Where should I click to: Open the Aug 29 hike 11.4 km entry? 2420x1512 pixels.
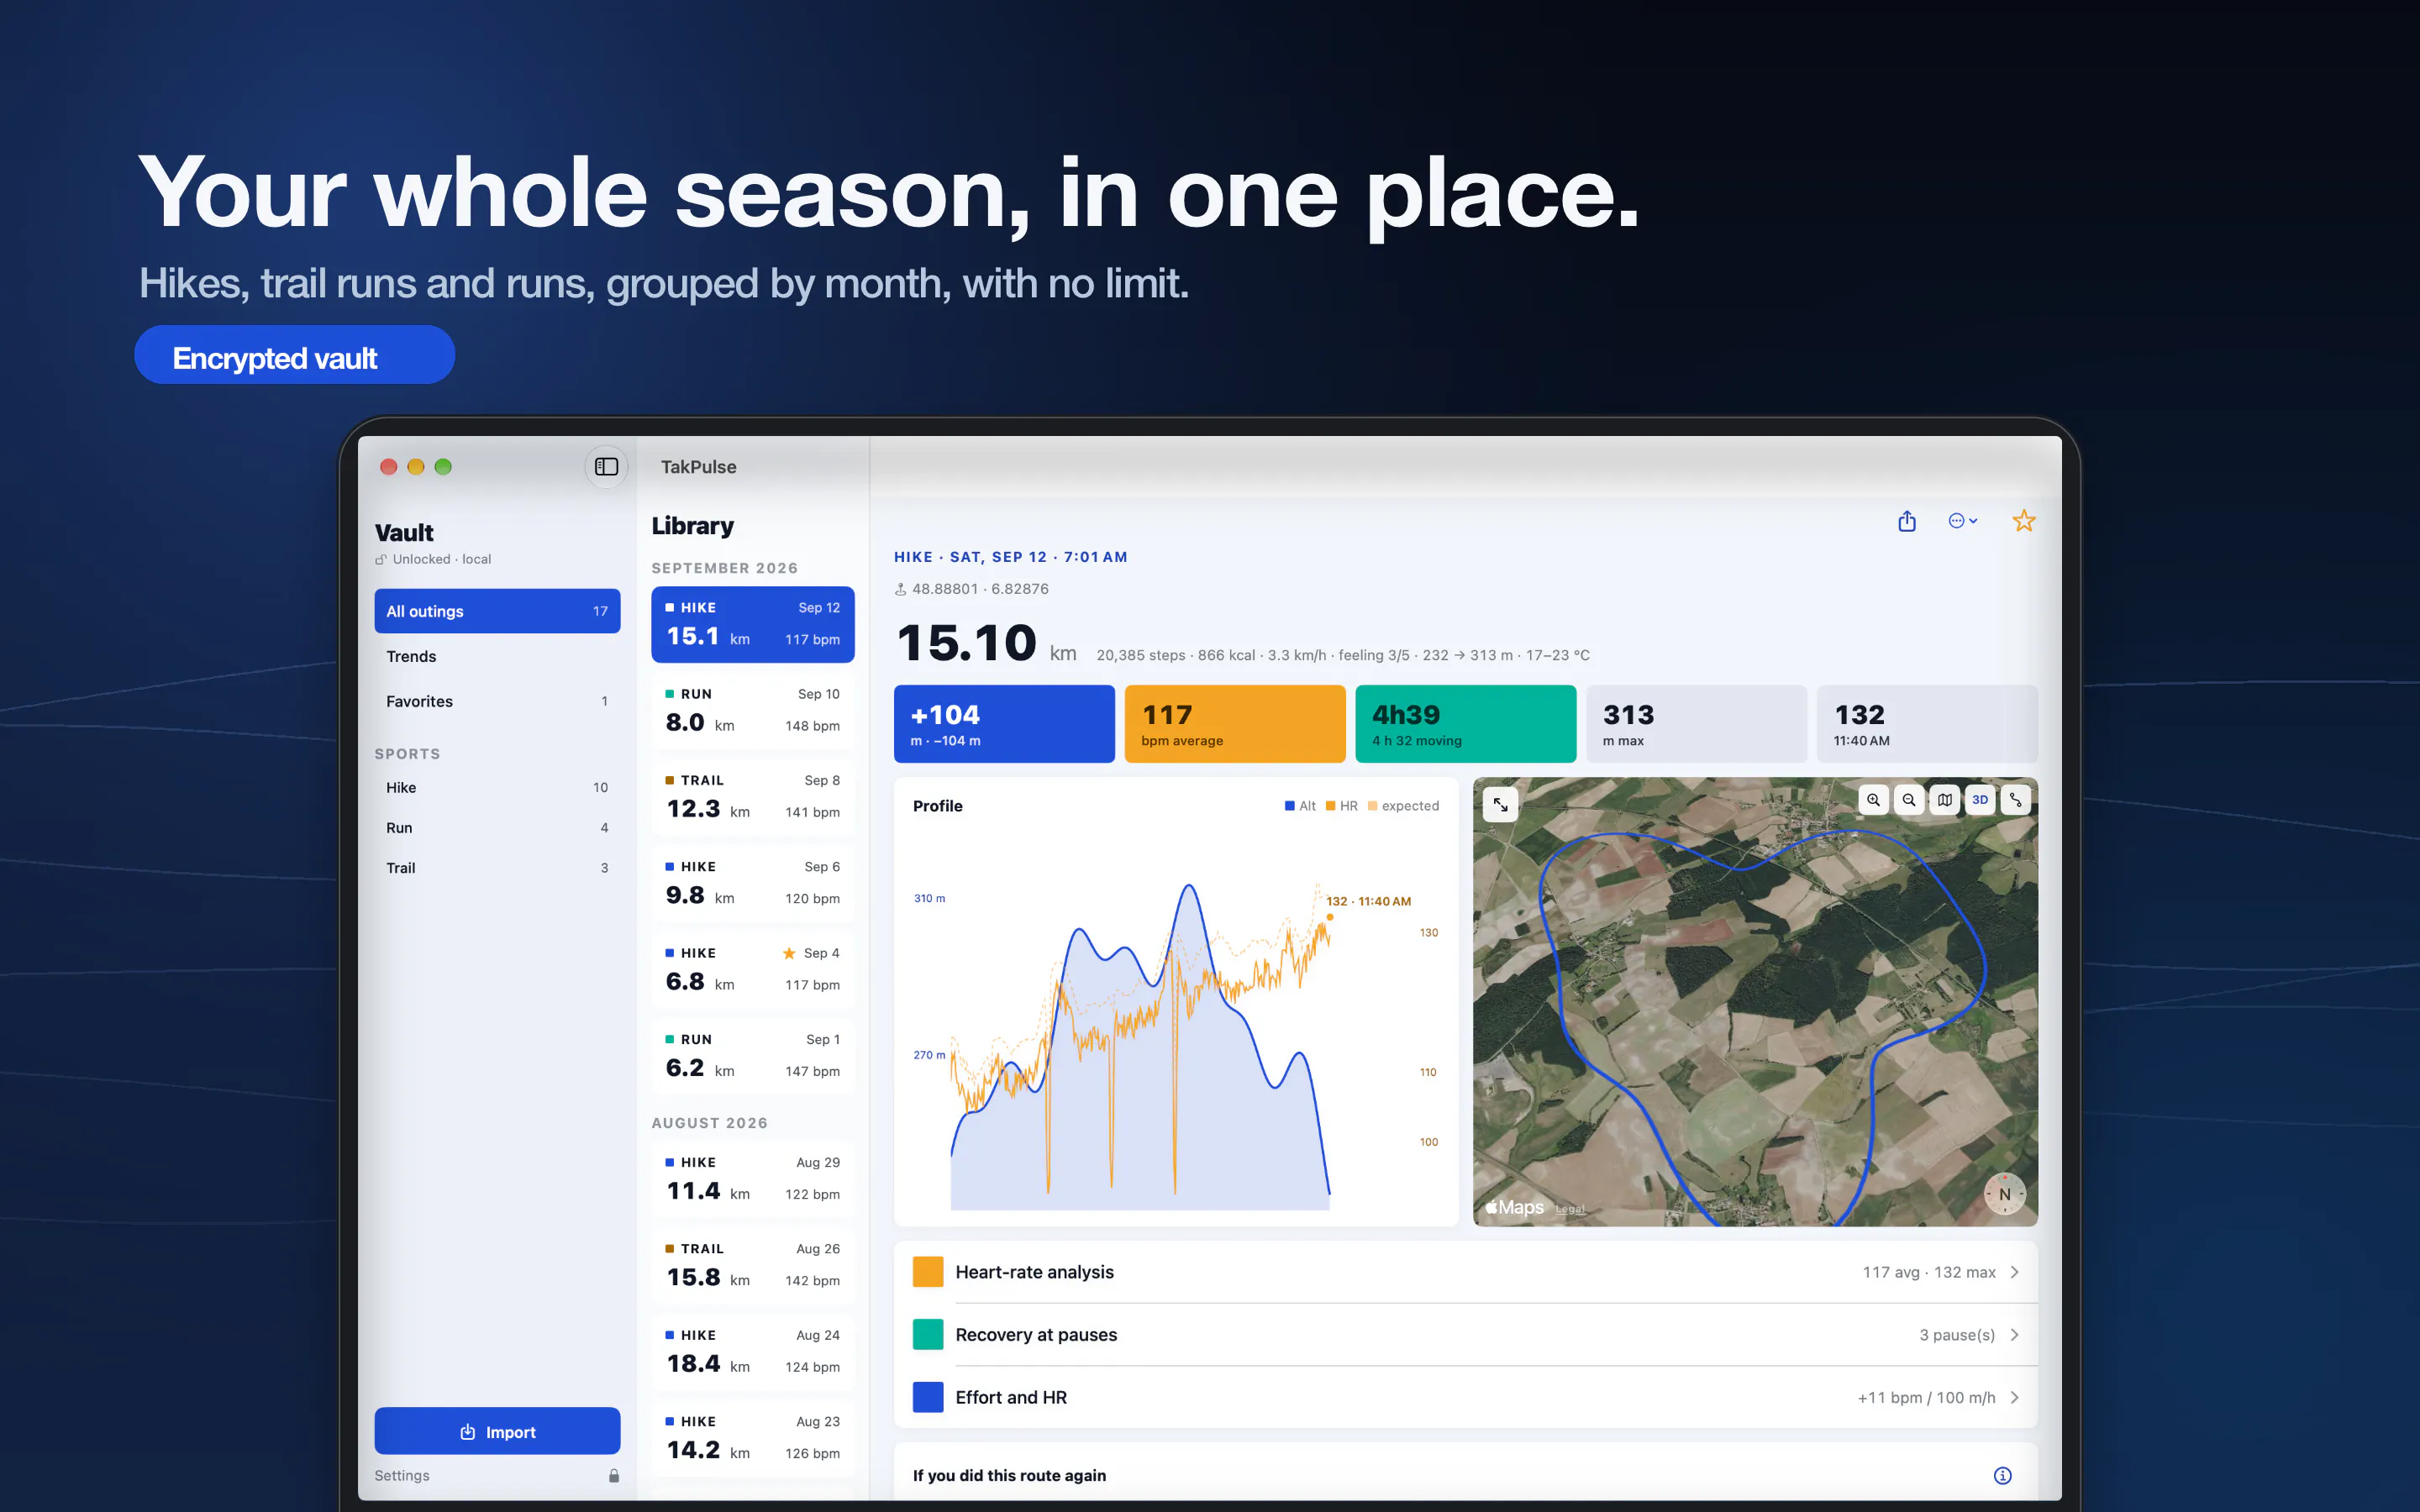pyautogui.click(x=753, y=1179)
